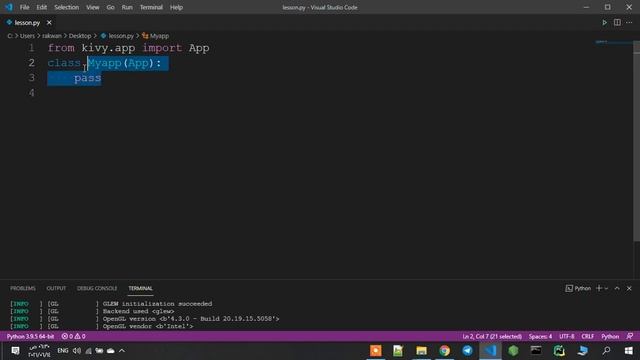This screenshot has height=360, width=640.
Task: Click the Visual Studio Code taskbar icon
Action: click(490, 351)
